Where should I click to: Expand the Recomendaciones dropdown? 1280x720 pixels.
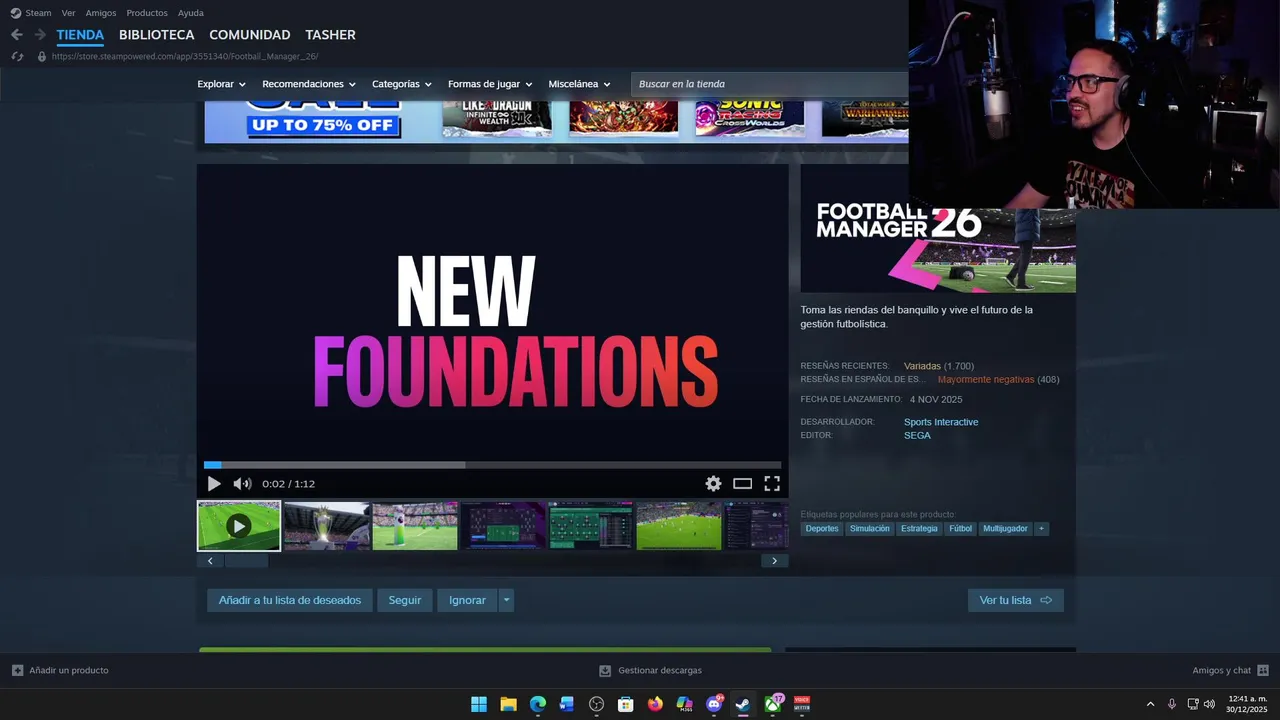click(309, 84)
